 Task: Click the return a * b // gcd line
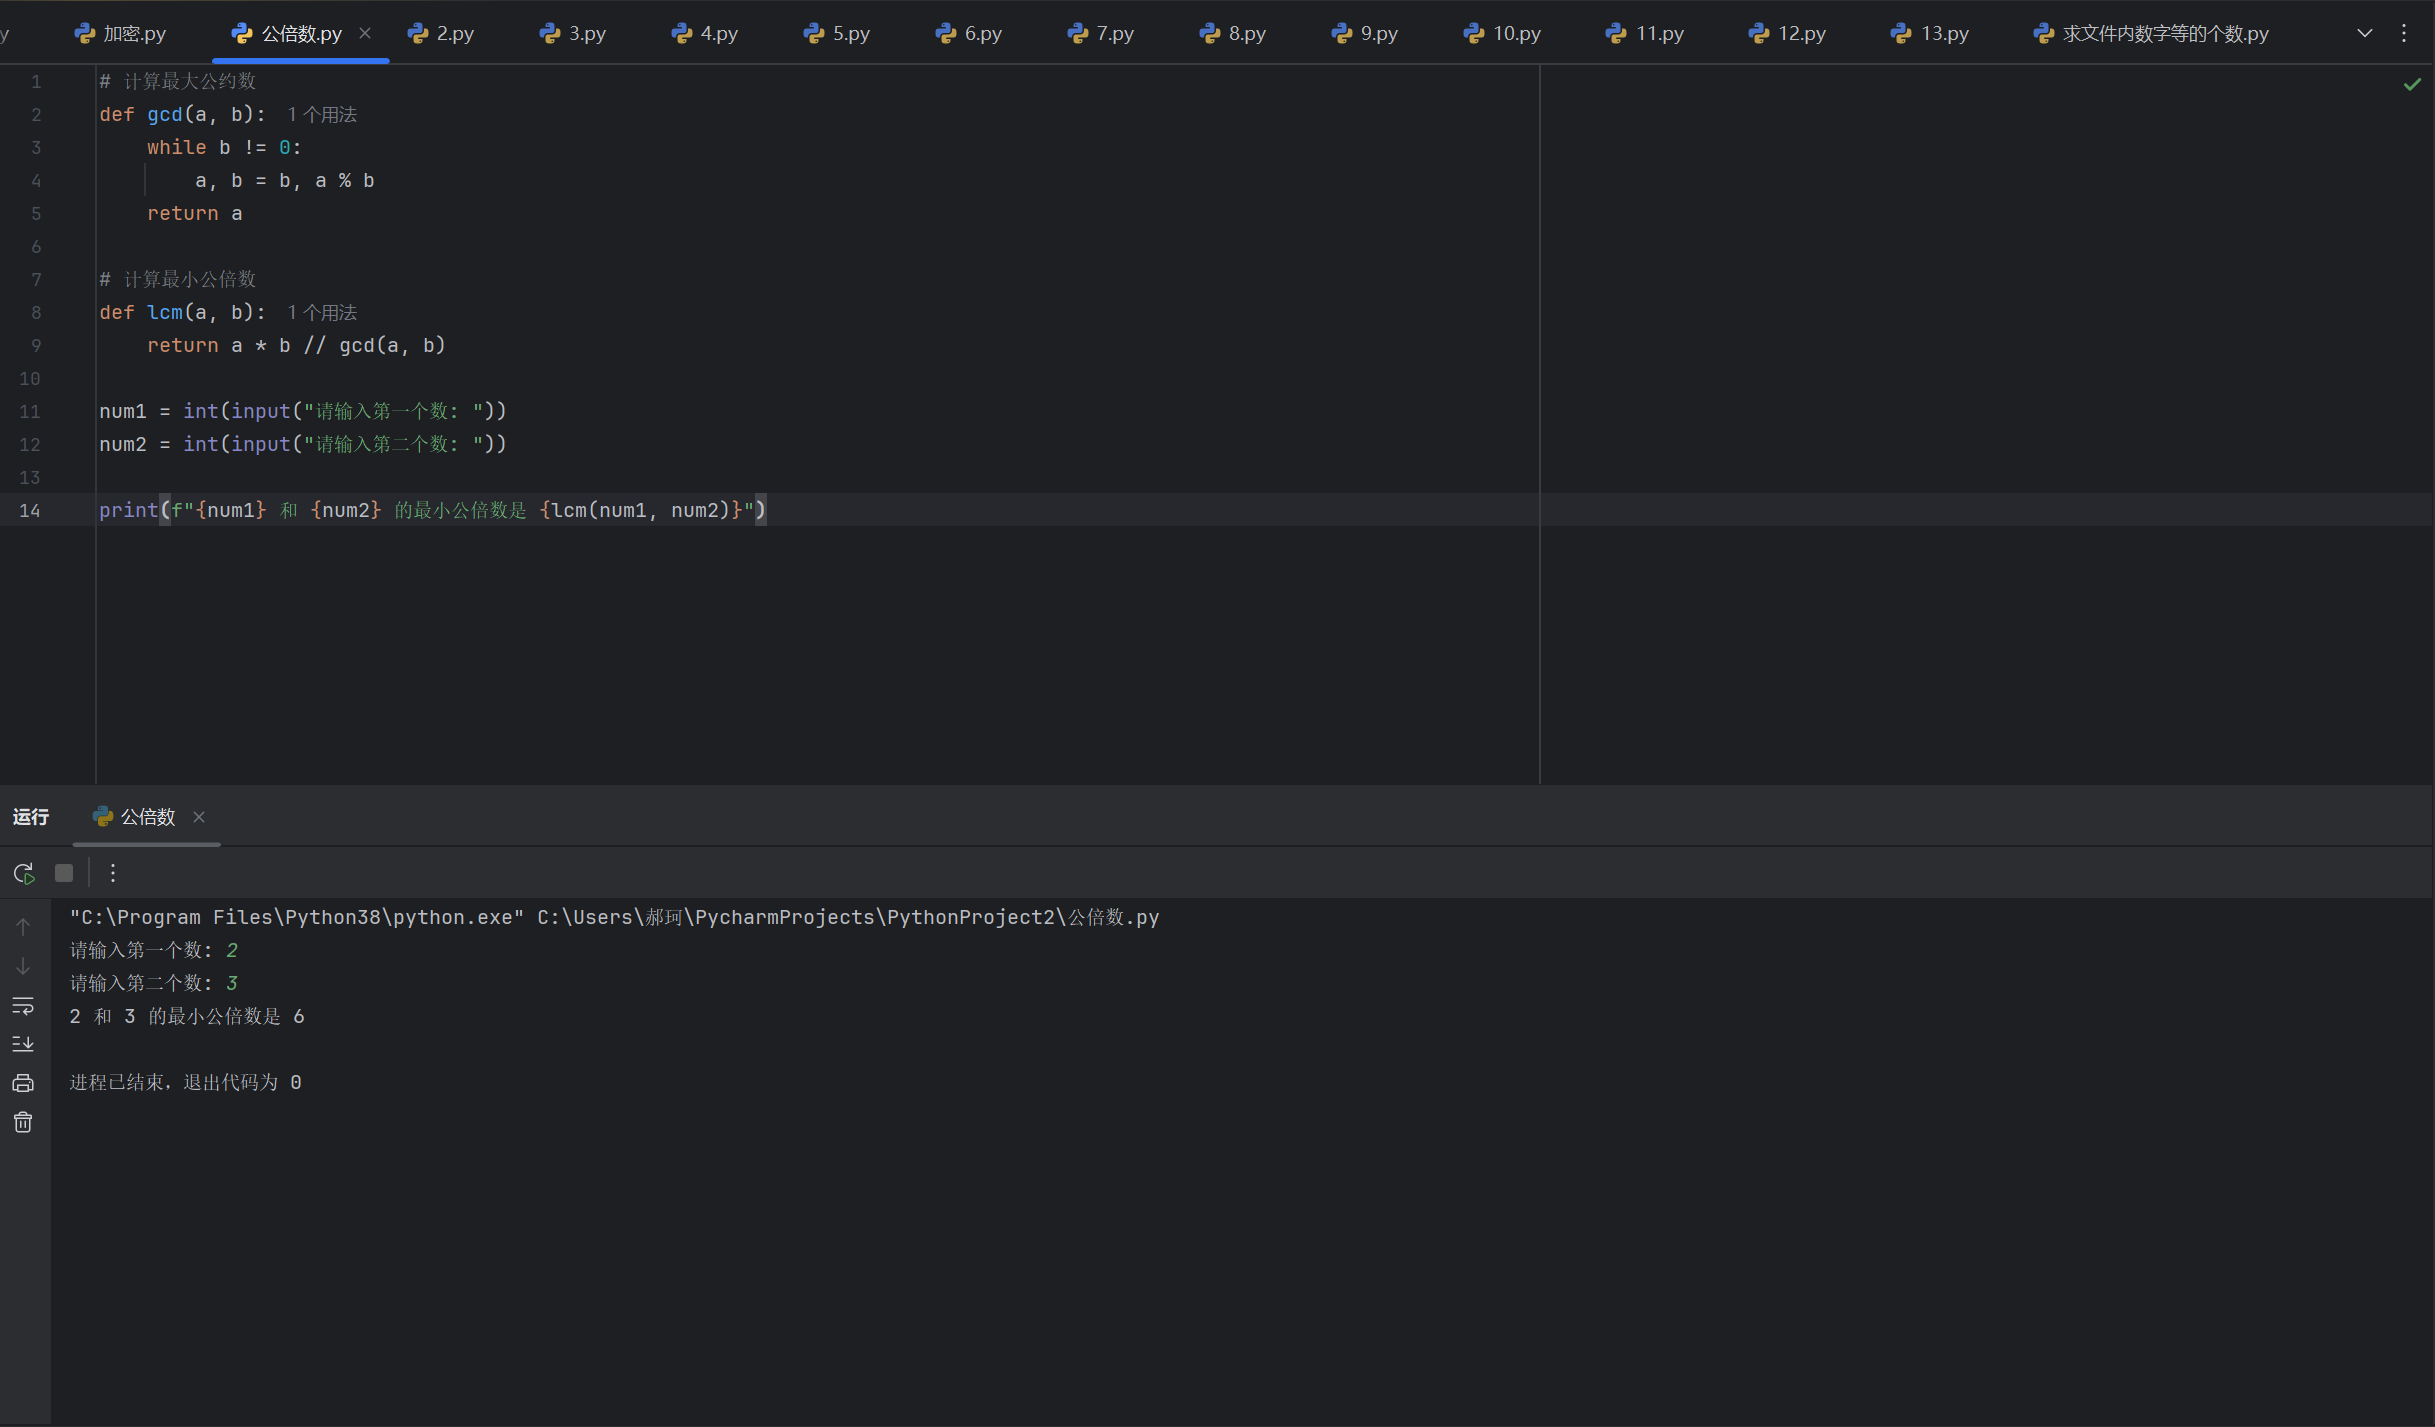[296, 345]
